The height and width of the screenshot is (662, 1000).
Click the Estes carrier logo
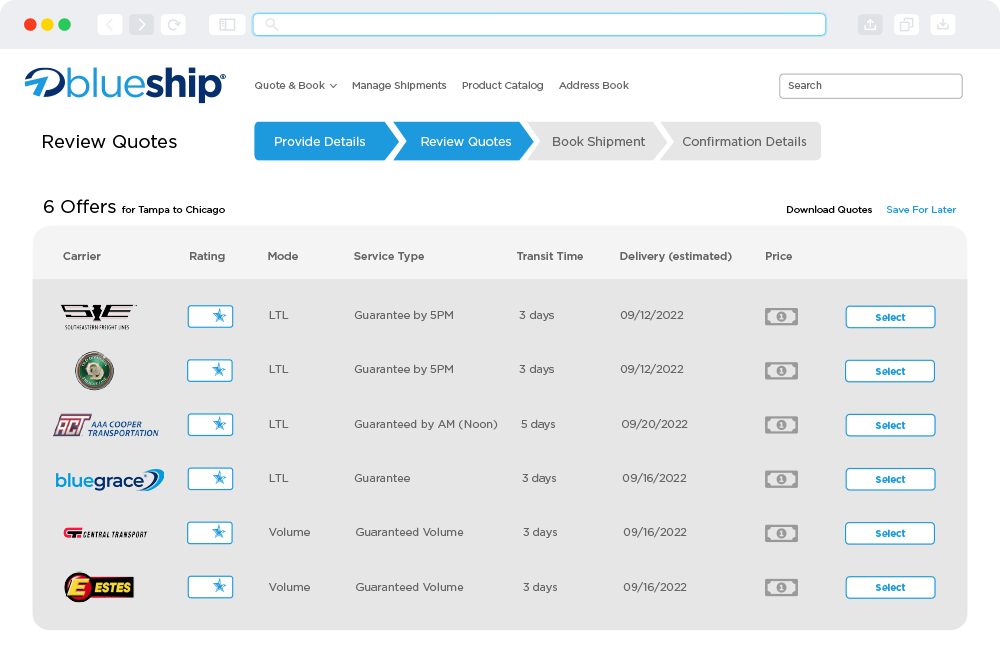99,587
